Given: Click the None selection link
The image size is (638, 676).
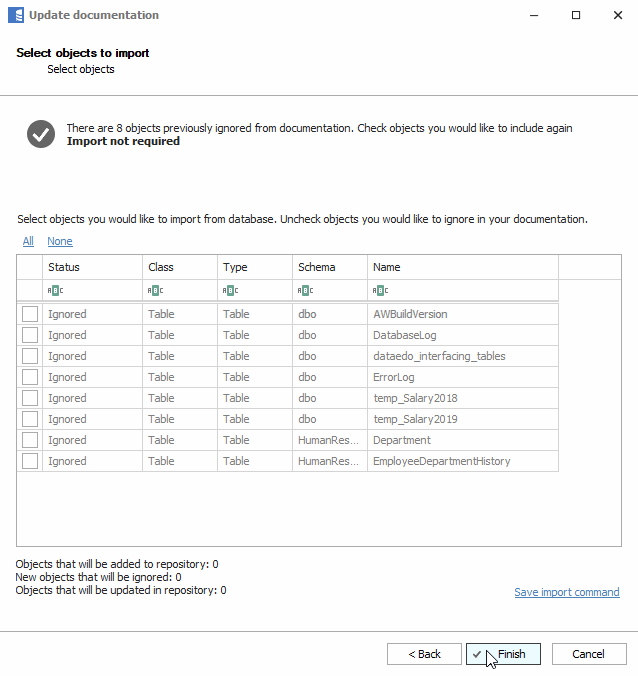Looking at the screenshot, I should 60,241.
